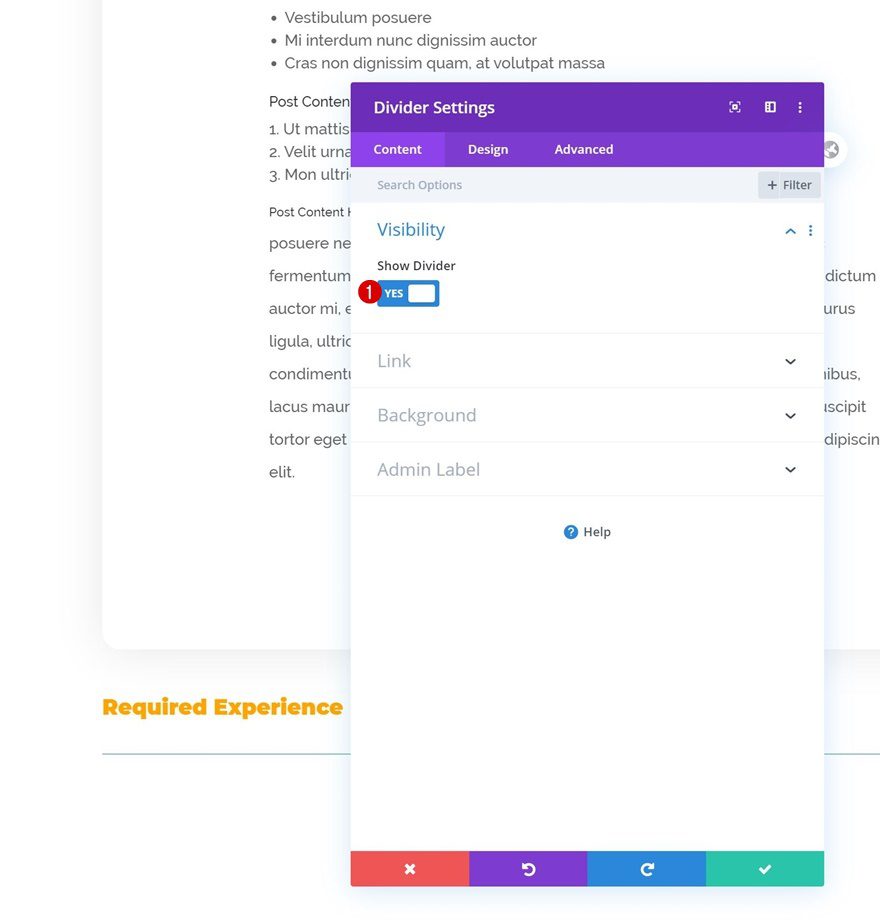Screen dimensions: 880x924
Task: Save settings with the green checkmark
Action: coord(765,869)
